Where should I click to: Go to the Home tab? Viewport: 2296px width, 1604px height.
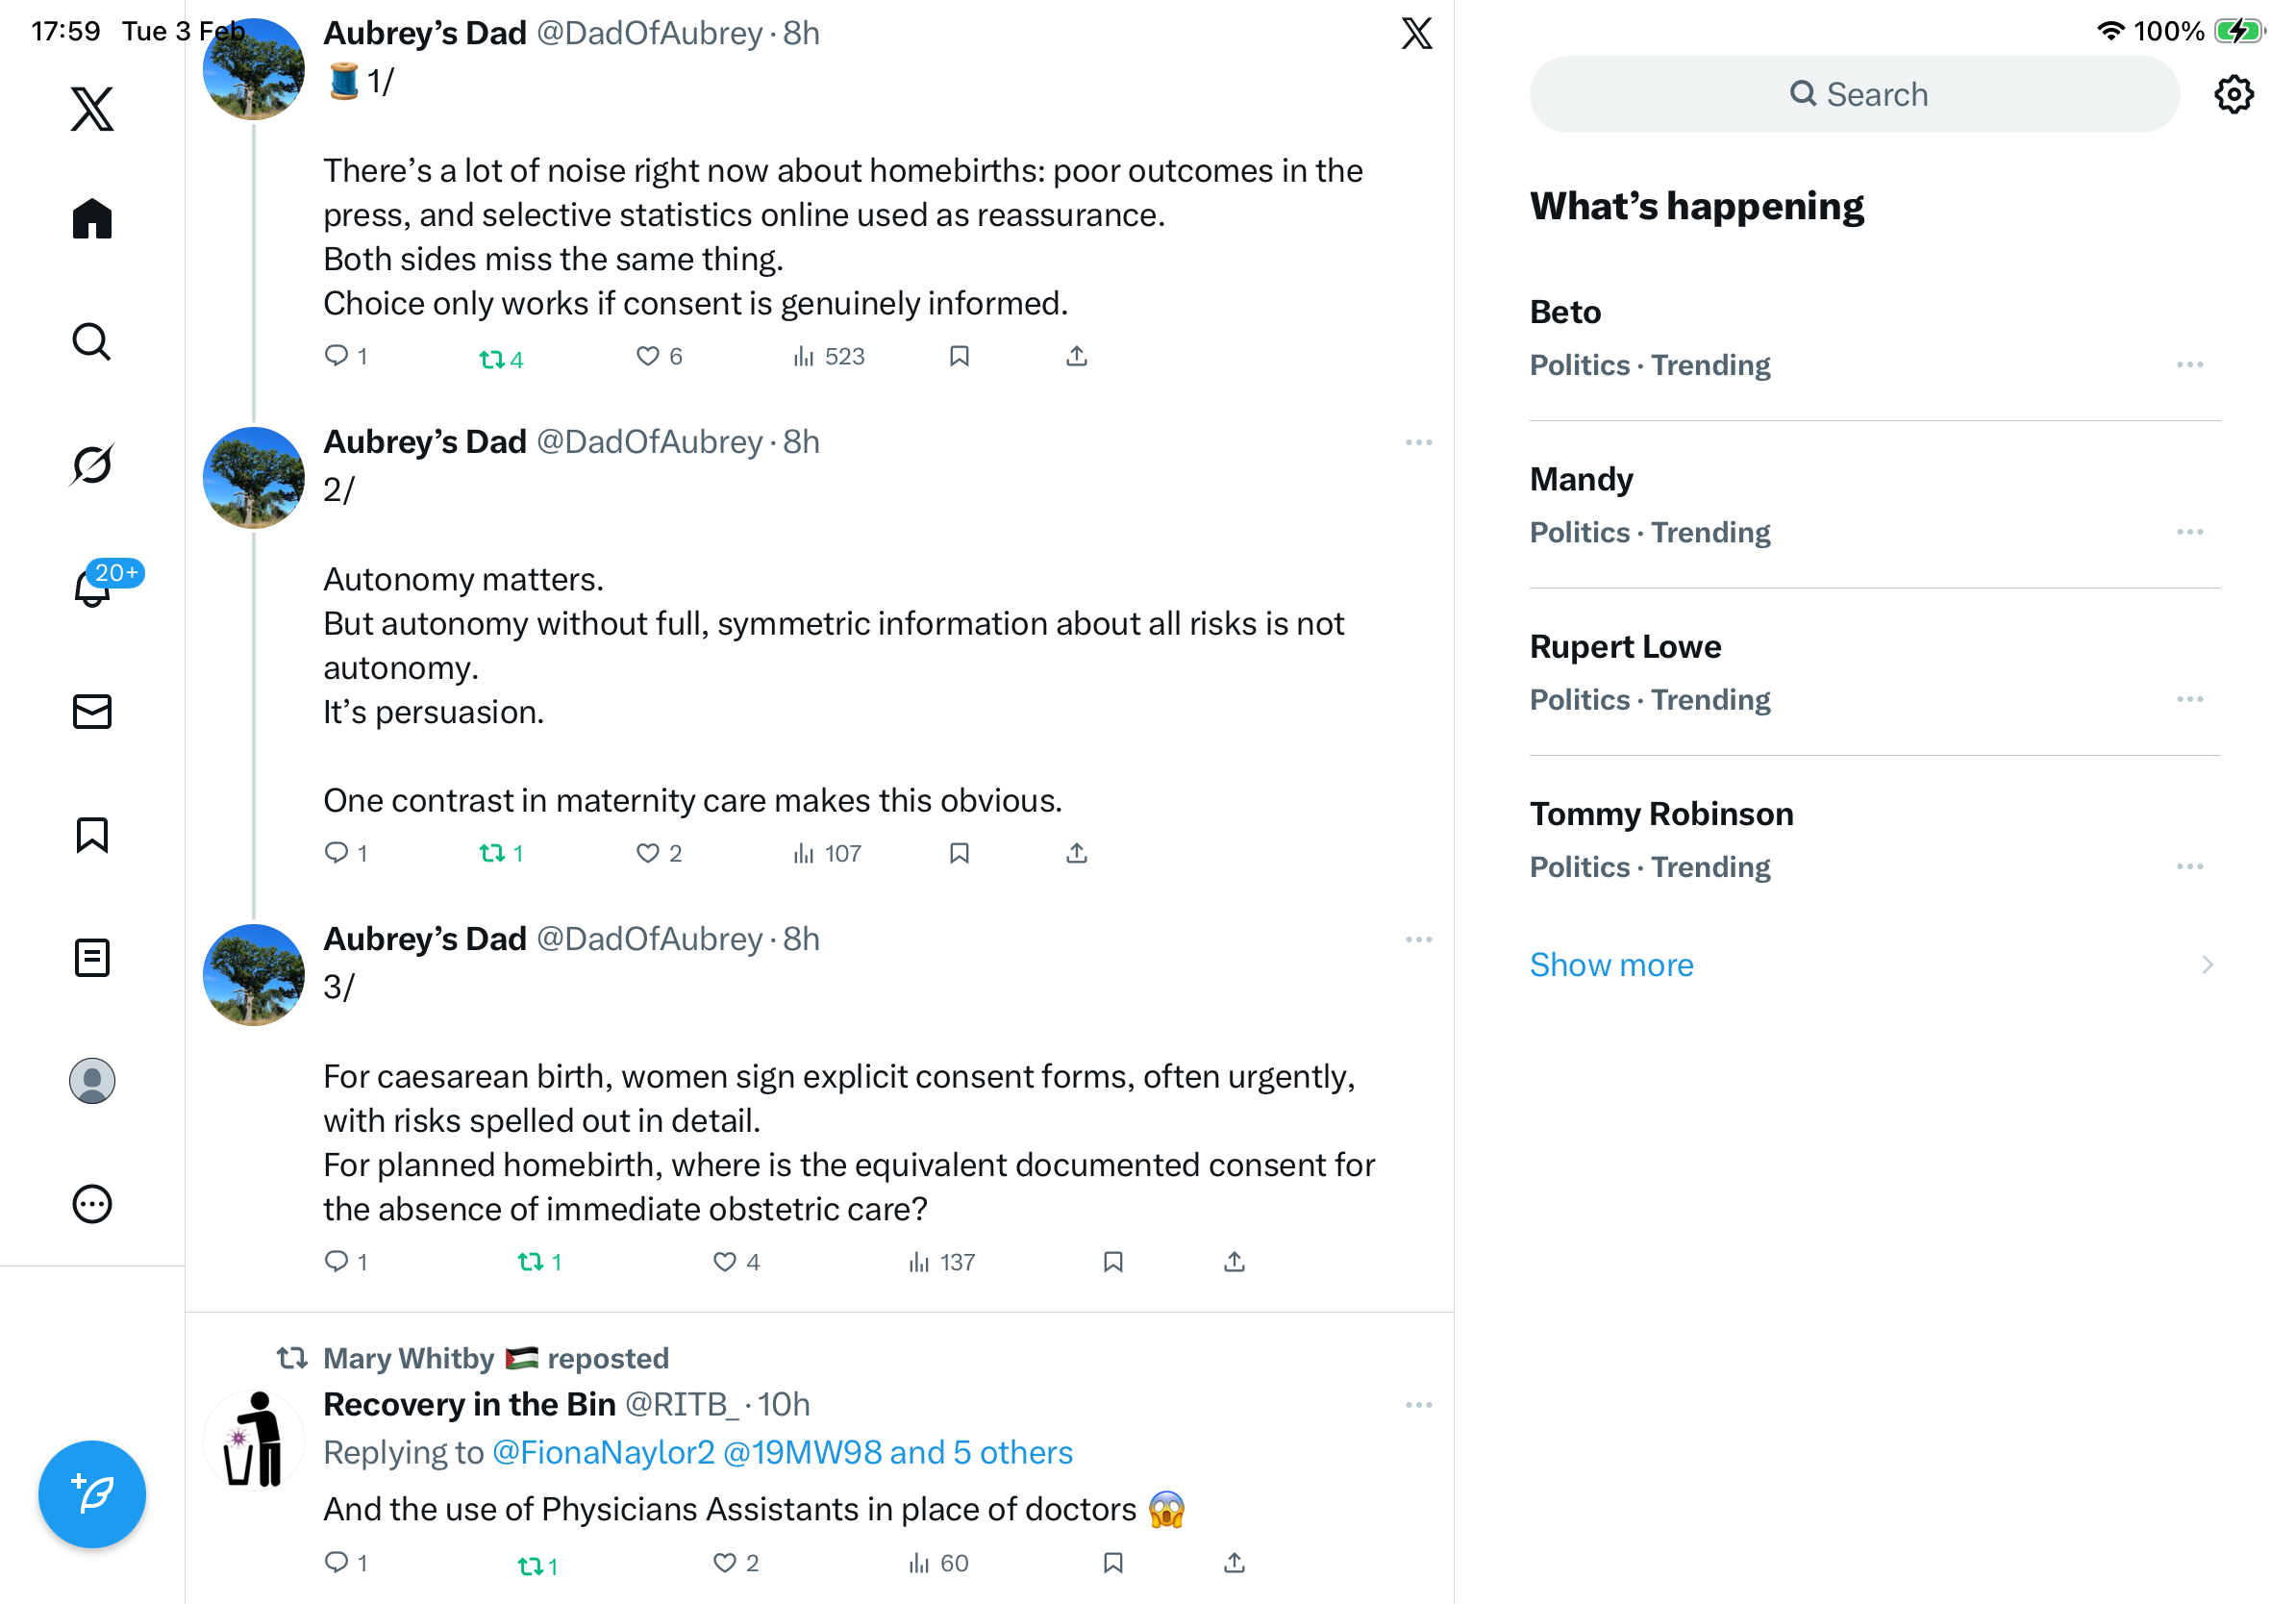point(92,218)
